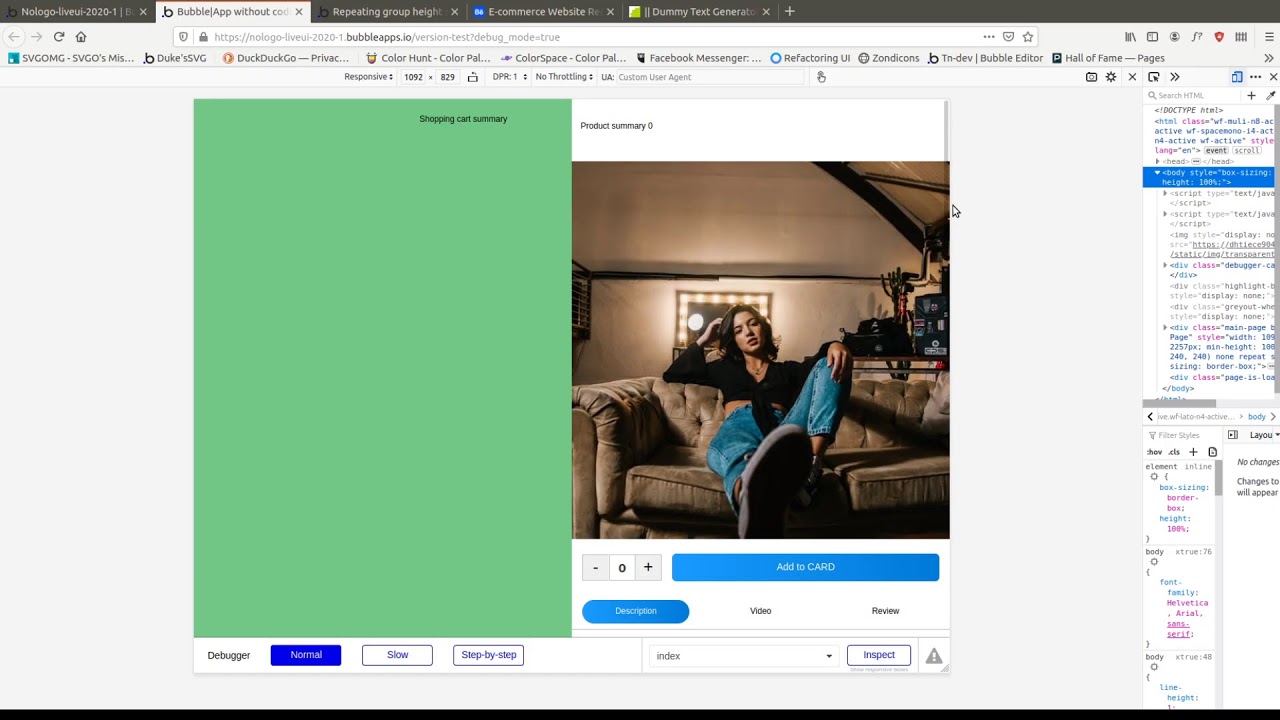Screen dimensions: 1280x720
Task: Add a new CSS rule plus icon
Action: point(1193,452)
